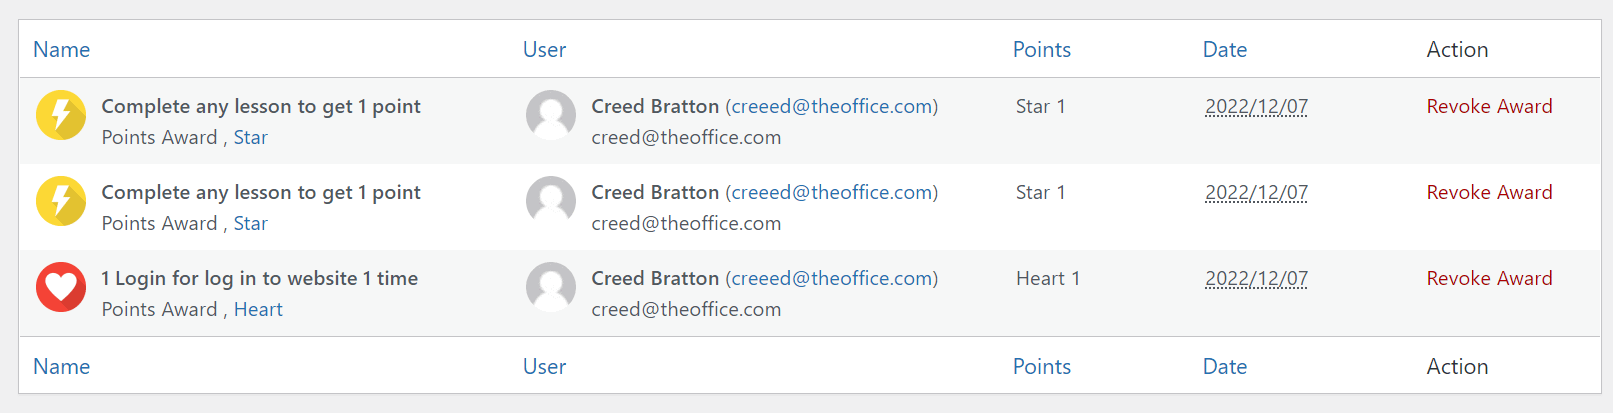Revoke the award in the first row

[1489, 107]
